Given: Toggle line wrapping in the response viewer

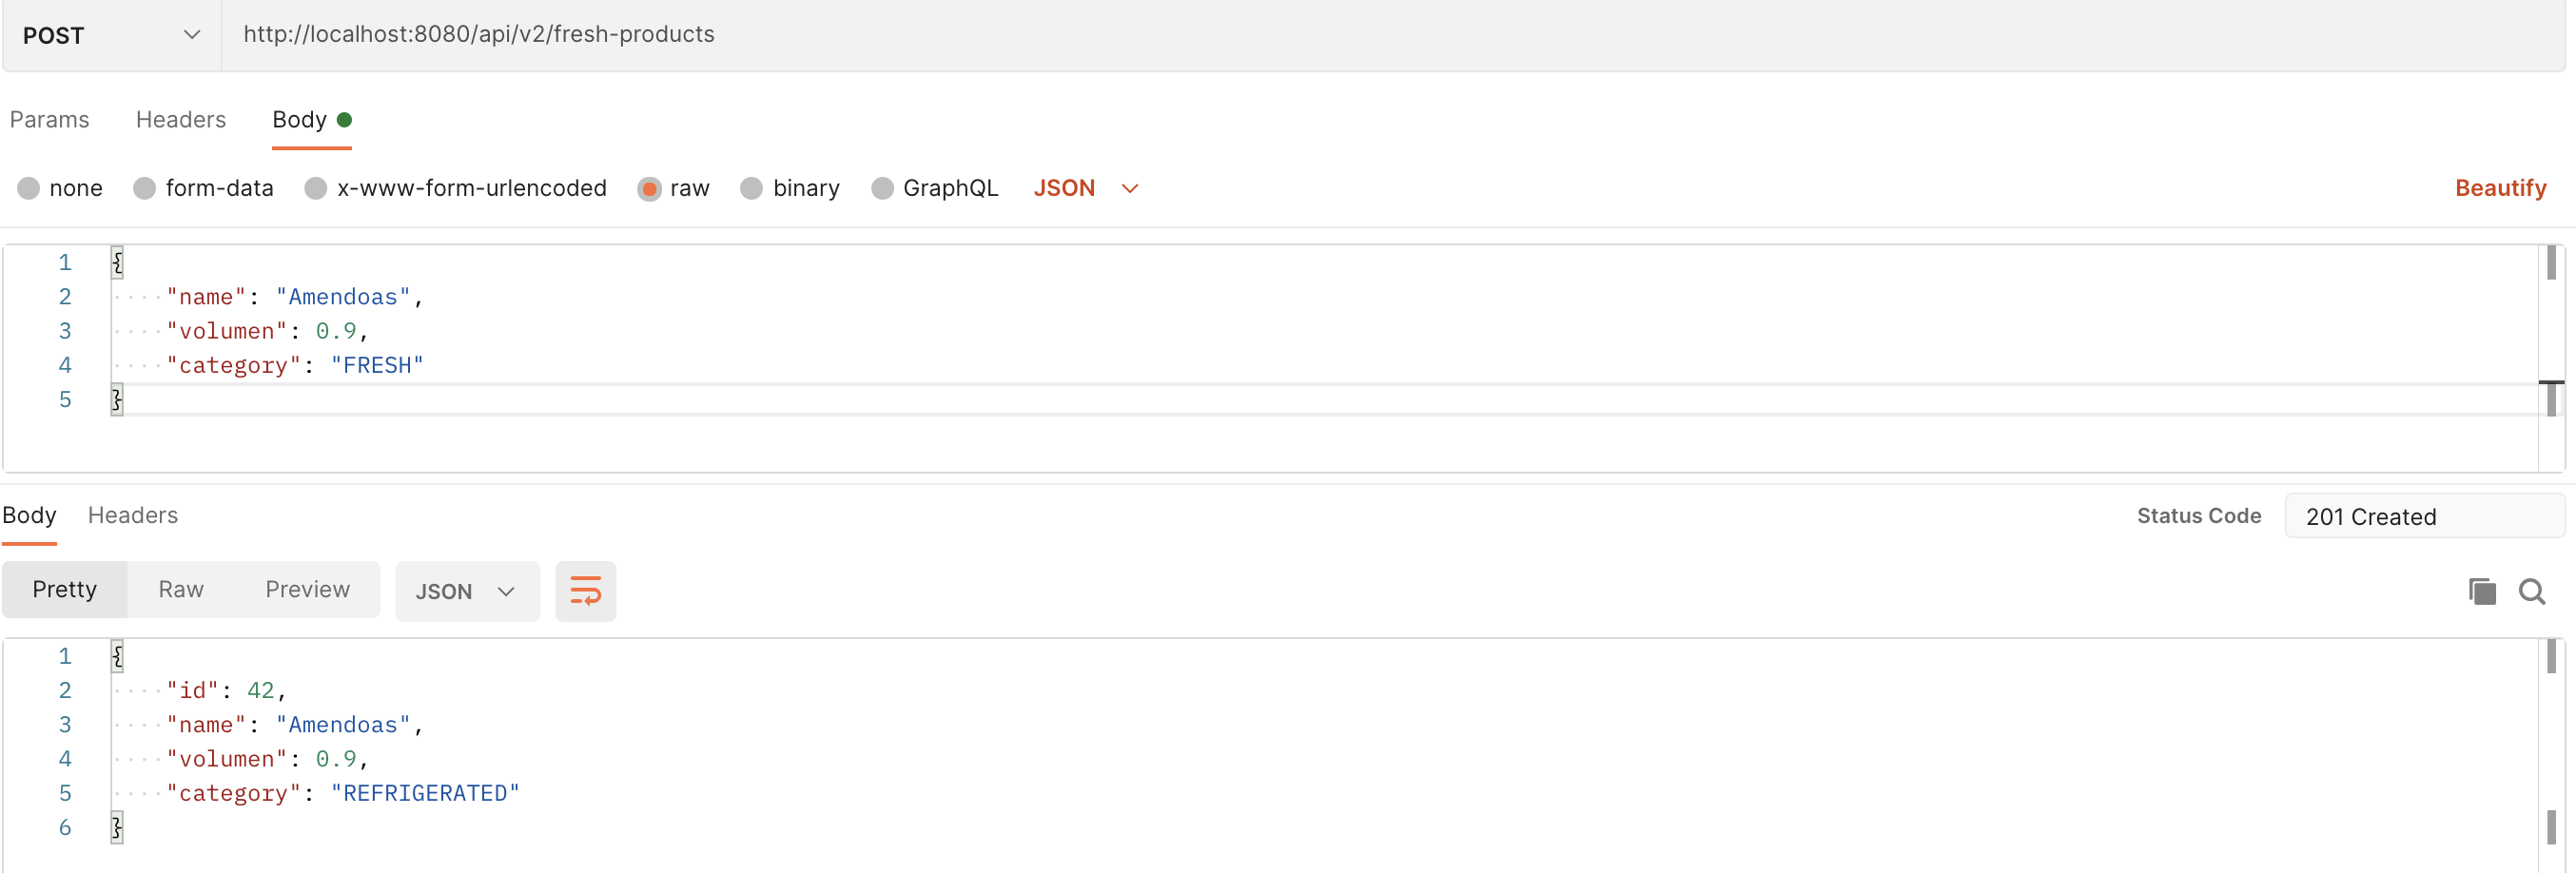Looking at the screenshot, I should point(585,590).
